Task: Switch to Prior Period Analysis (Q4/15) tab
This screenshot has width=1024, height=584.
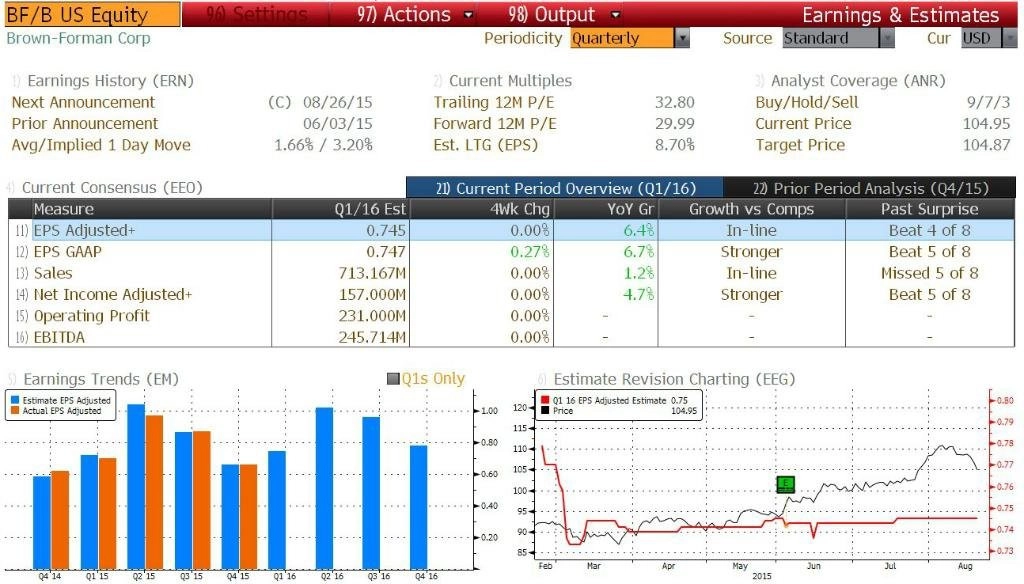Action: pyautogui.click(x=870, y=188)
